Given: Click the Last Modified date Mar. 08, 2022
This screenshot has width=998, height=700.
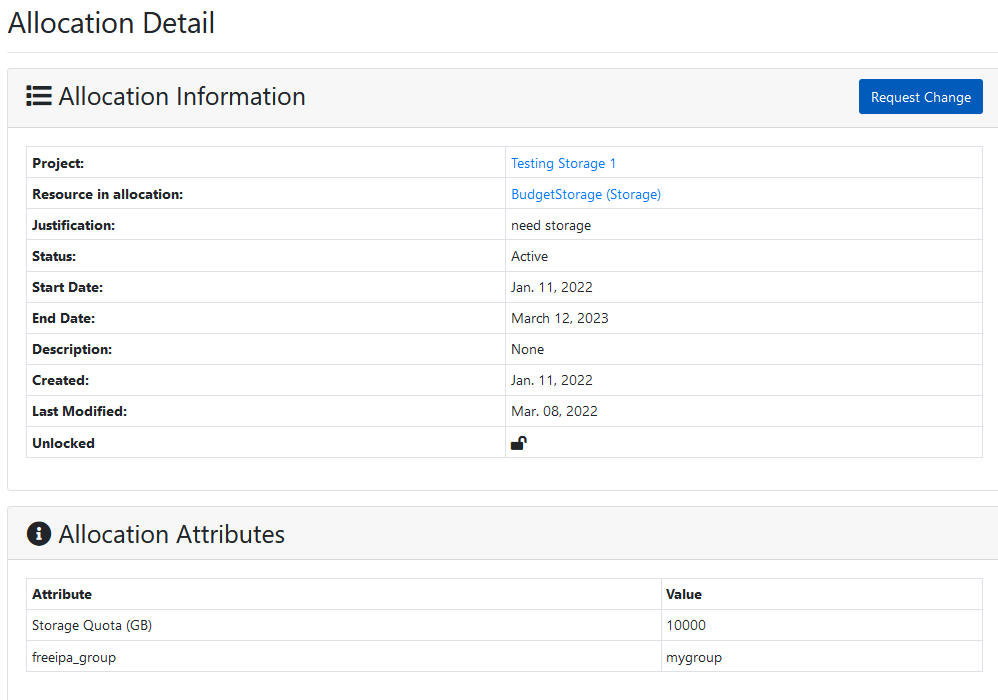Looking at the screenshot, I should pyautogui.click(x=554, y=412).
